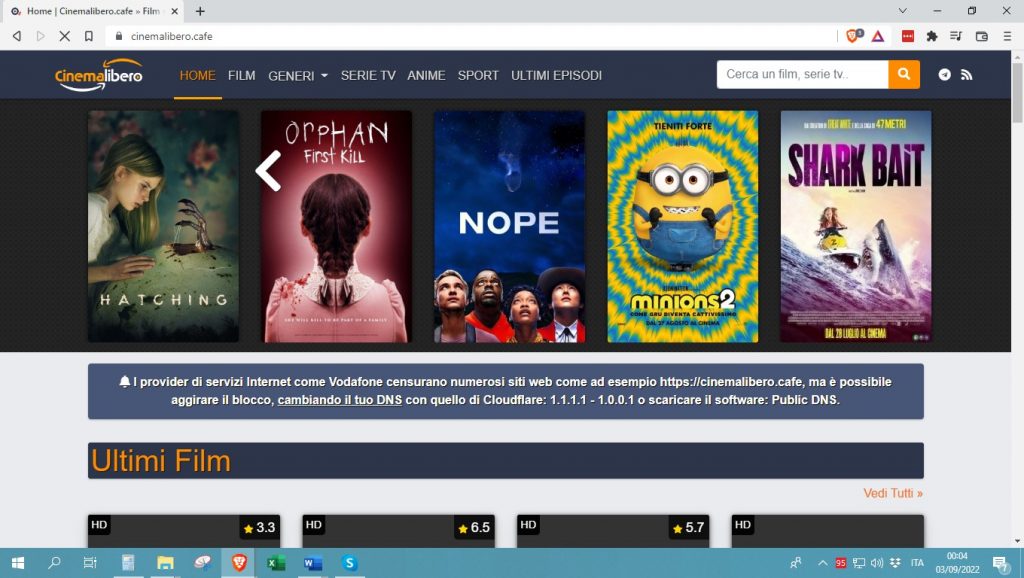Open the Brave Wallet icon
This screenshot has width=1024, height=578.
pos(980,36)
